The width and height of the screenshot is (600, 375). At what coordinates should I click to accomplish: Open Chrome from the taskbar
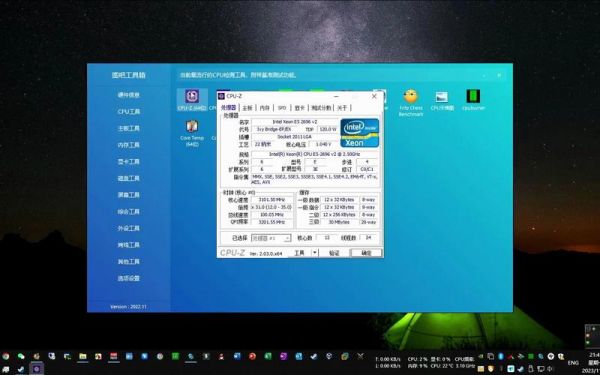tap(6, 356)
